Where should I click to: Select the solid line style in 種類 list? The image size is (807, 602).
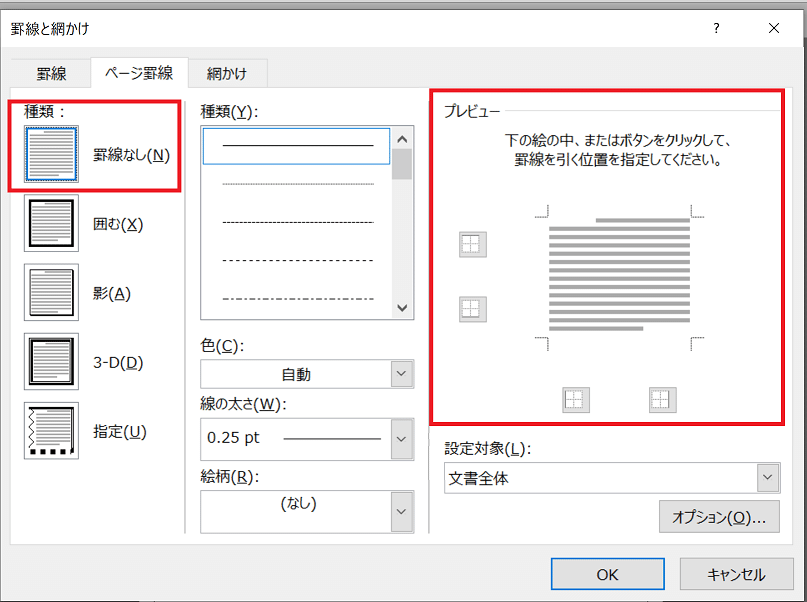(296, 146)
